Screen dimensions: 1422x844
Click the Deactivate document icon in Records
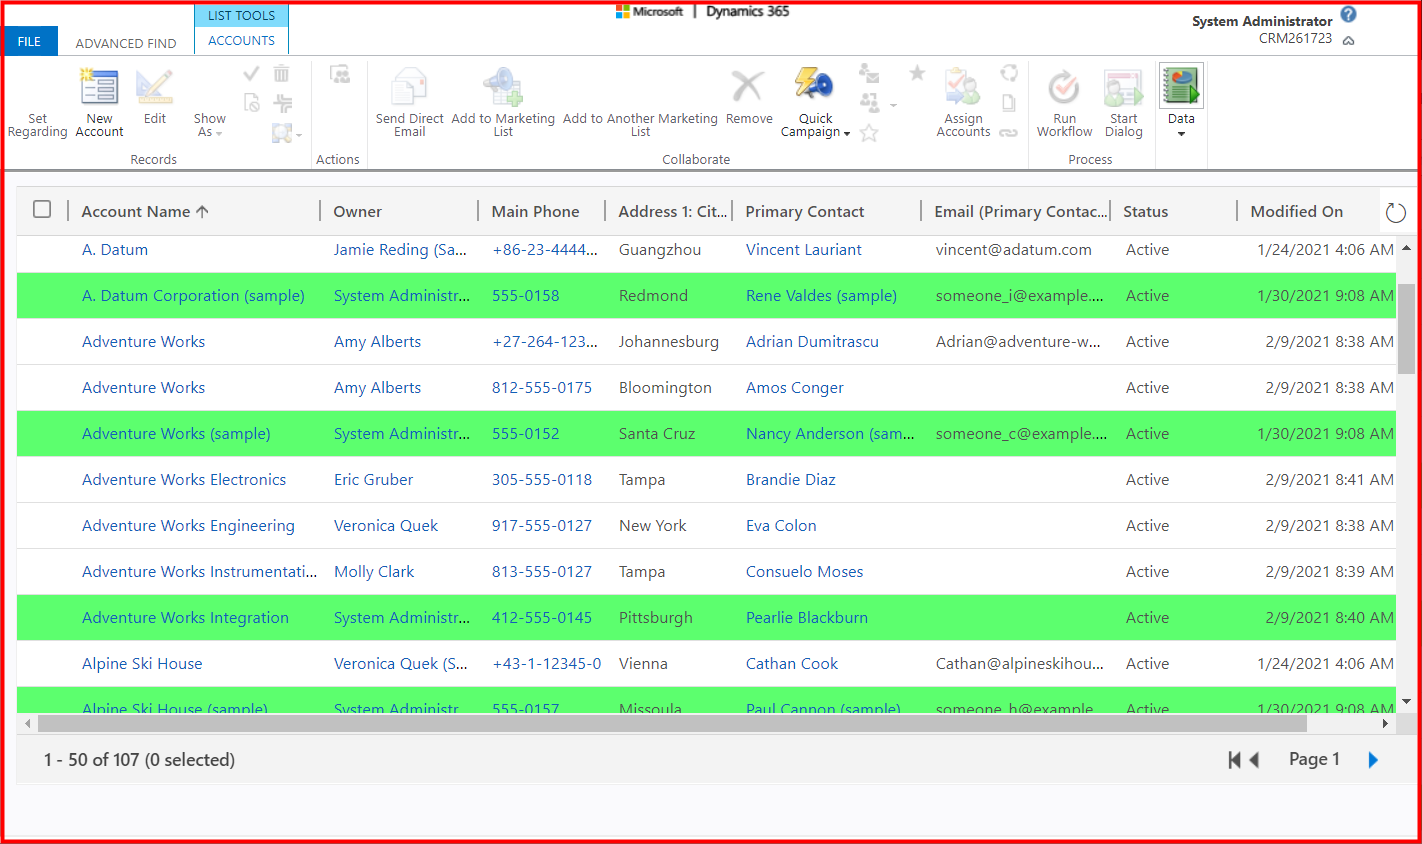(252, 102)
